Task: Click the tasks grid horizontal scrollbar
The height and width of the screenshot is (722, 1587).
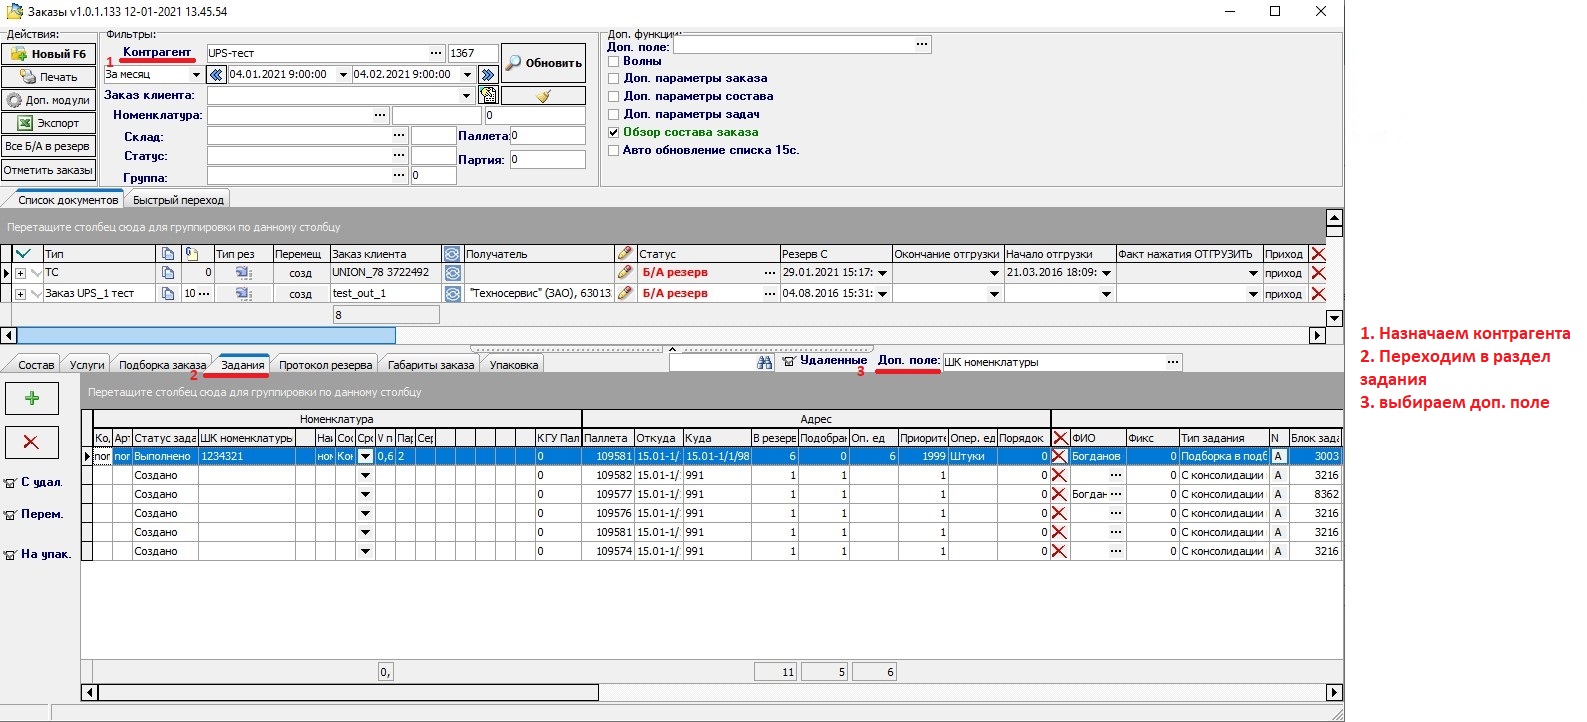Action: click(x=348, y=692)
